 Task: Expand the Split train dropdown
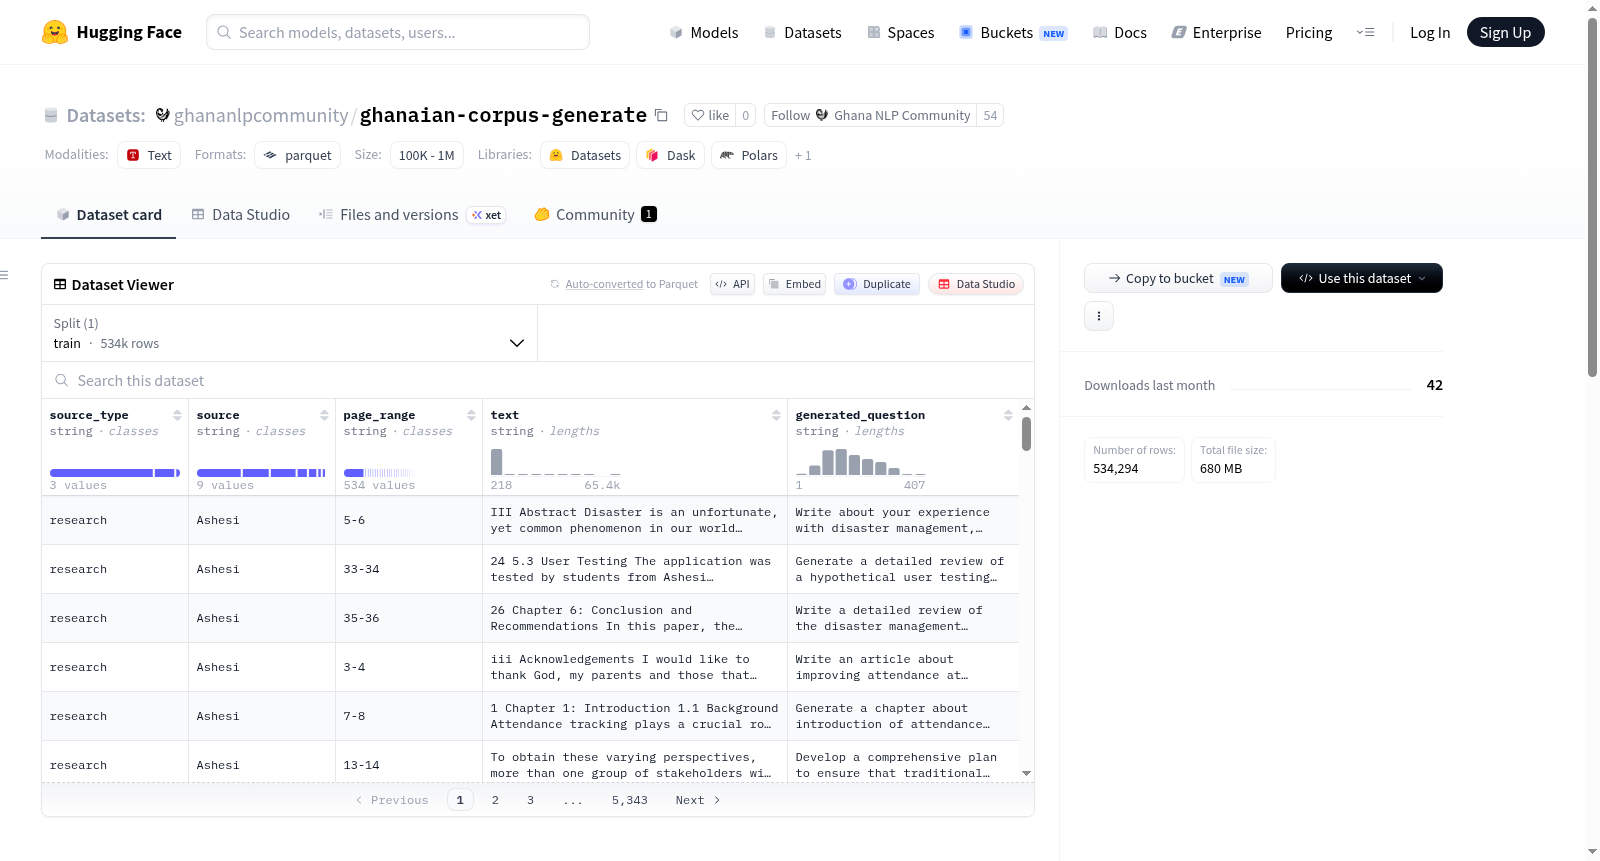(x=289, y=333)
